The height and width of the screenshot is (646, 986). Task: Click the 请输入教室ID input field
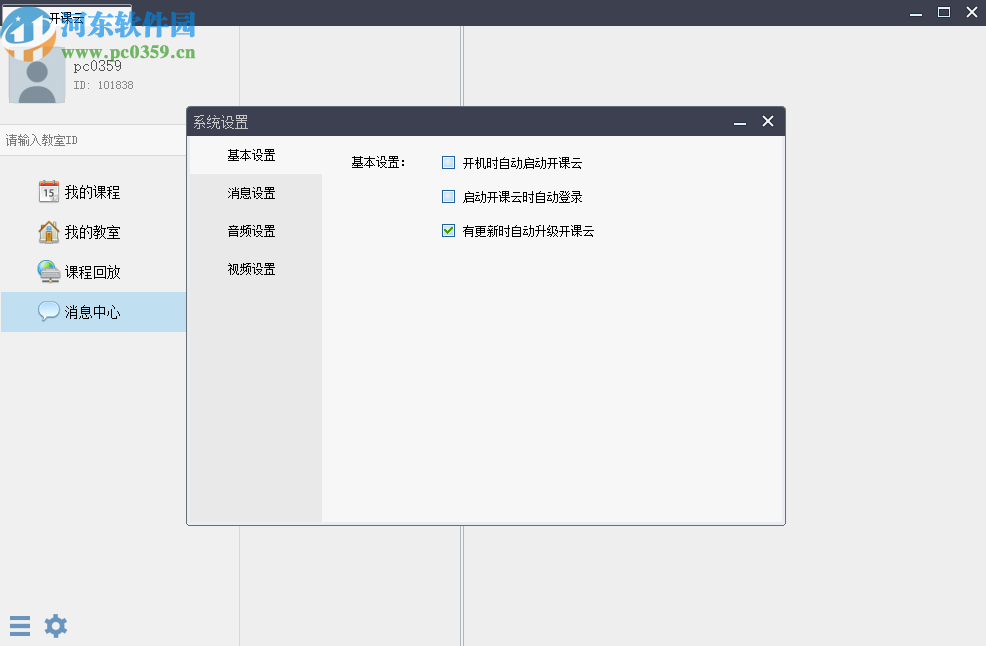90,140
